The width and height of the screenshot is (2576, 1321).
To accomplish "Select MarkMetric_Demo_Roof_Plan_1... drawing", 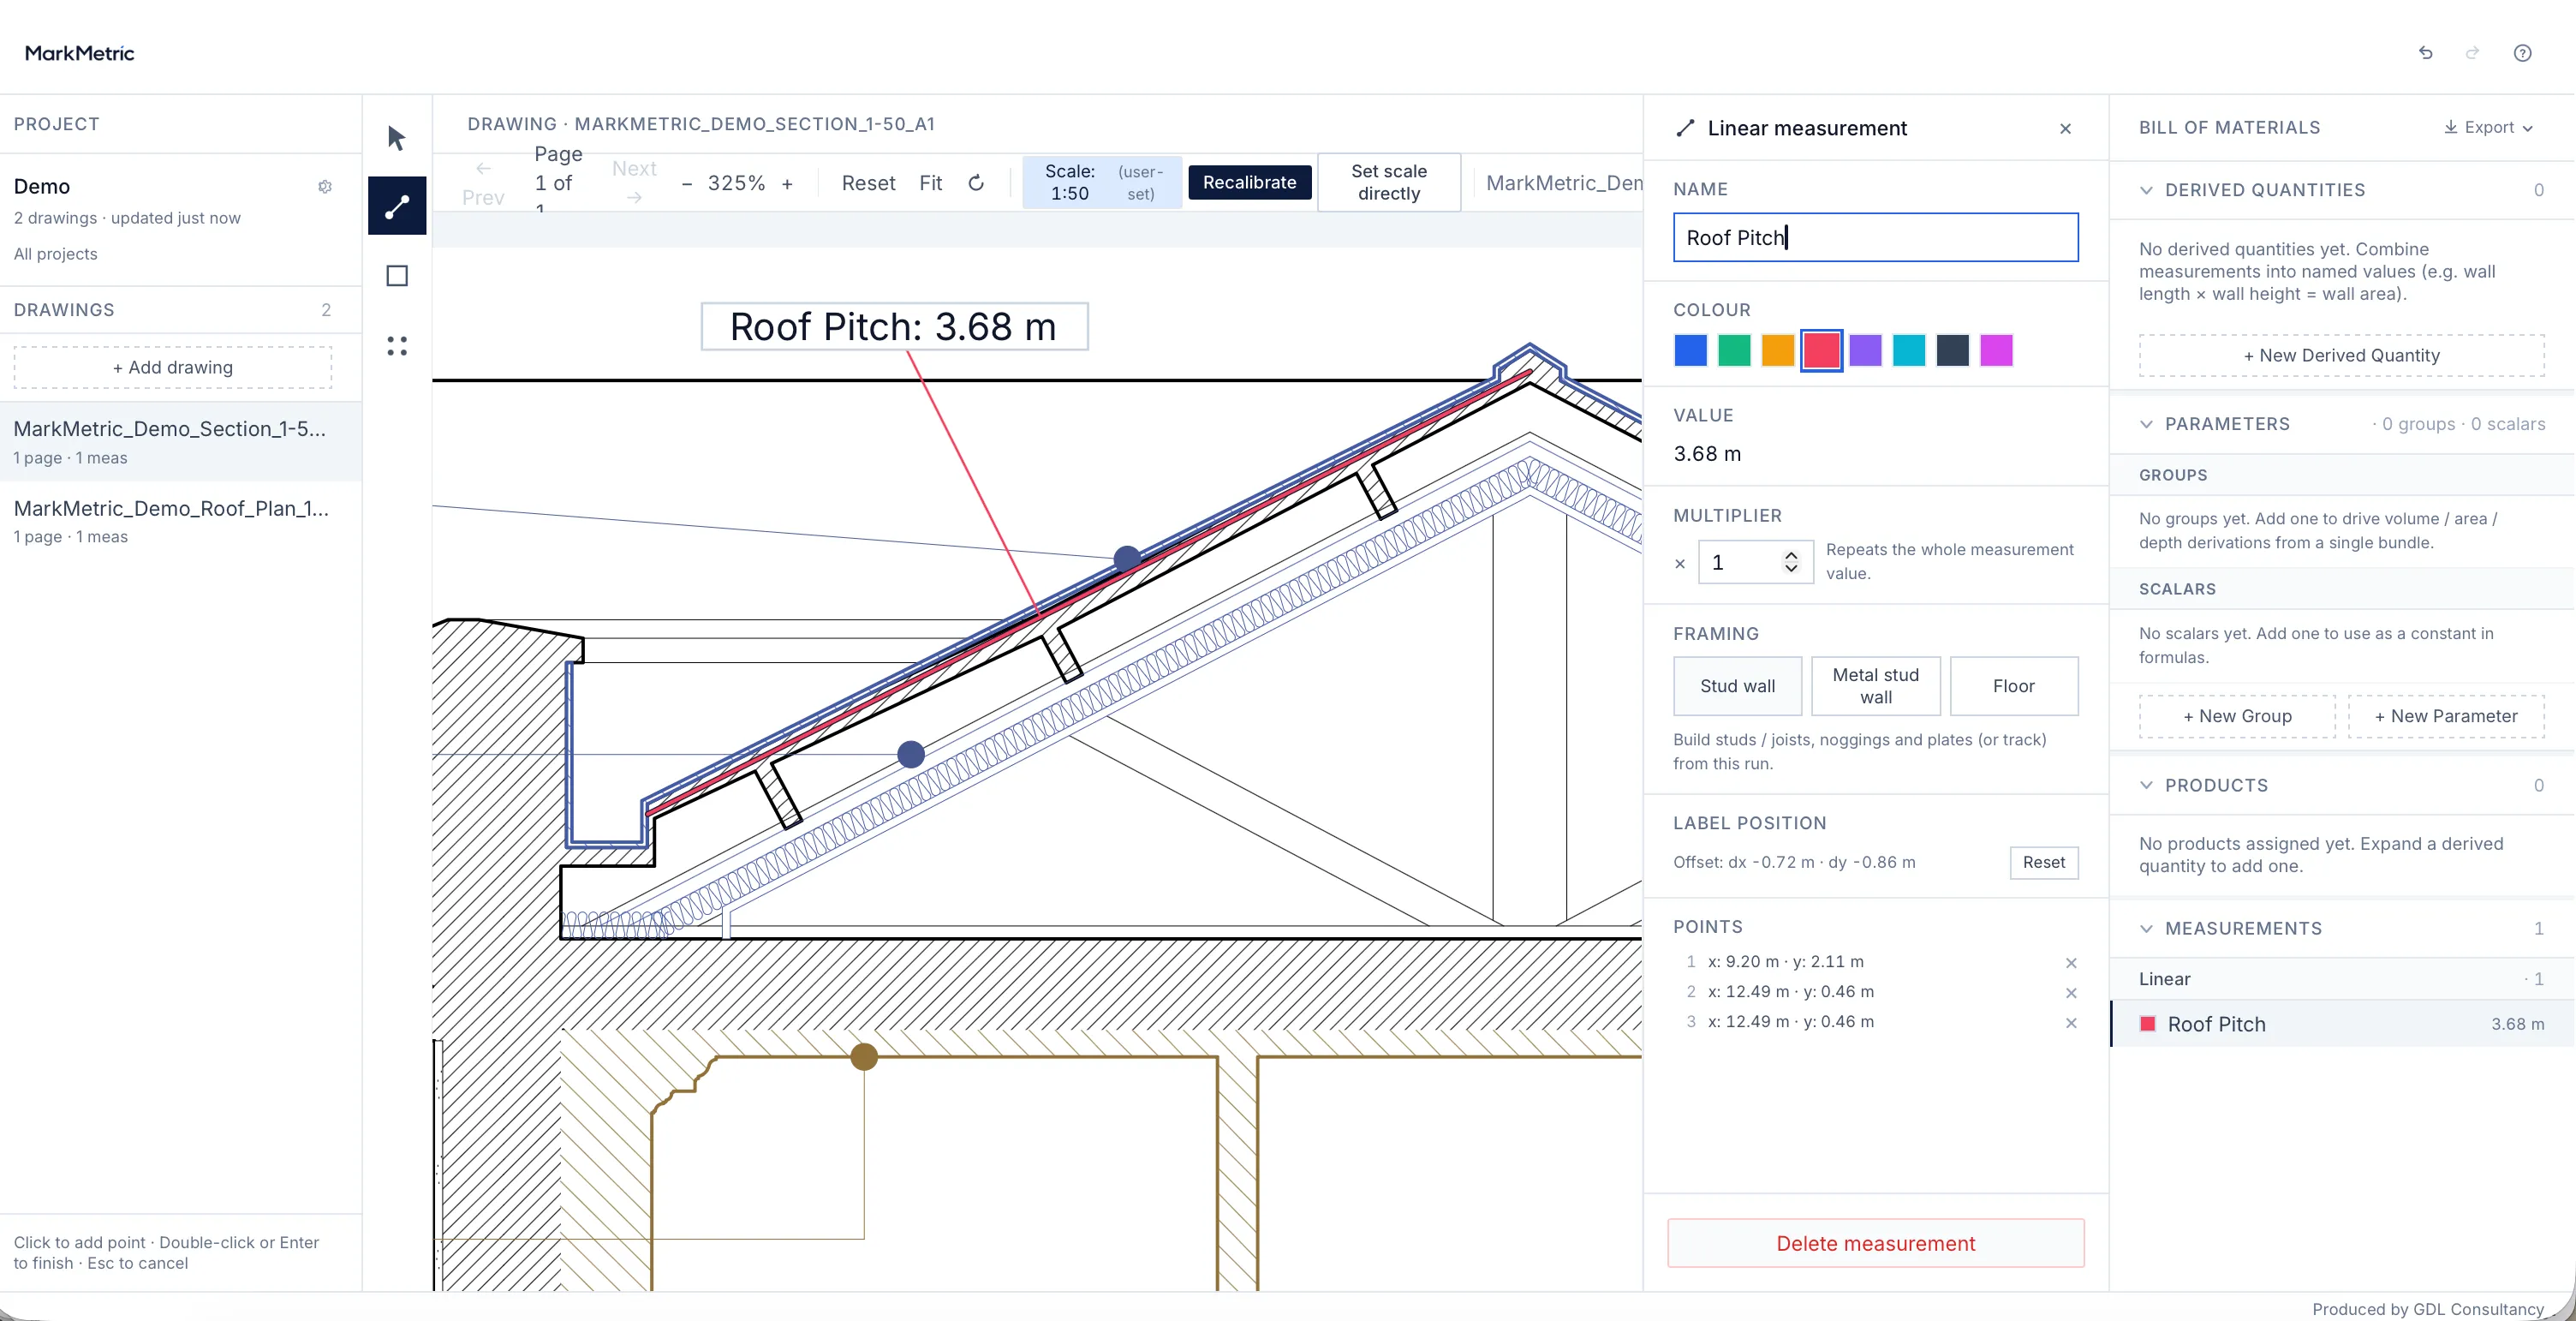I will click(180, 521).
